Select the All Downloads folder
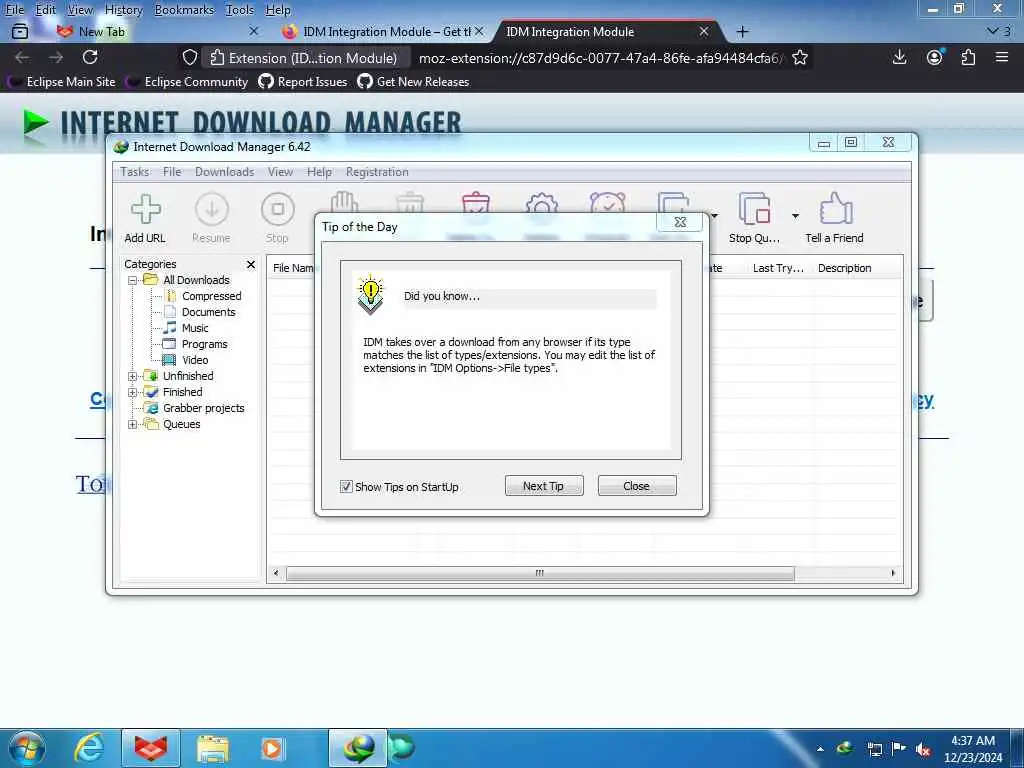Screen dimensions: 1024x768 click(x=196, y=280)
